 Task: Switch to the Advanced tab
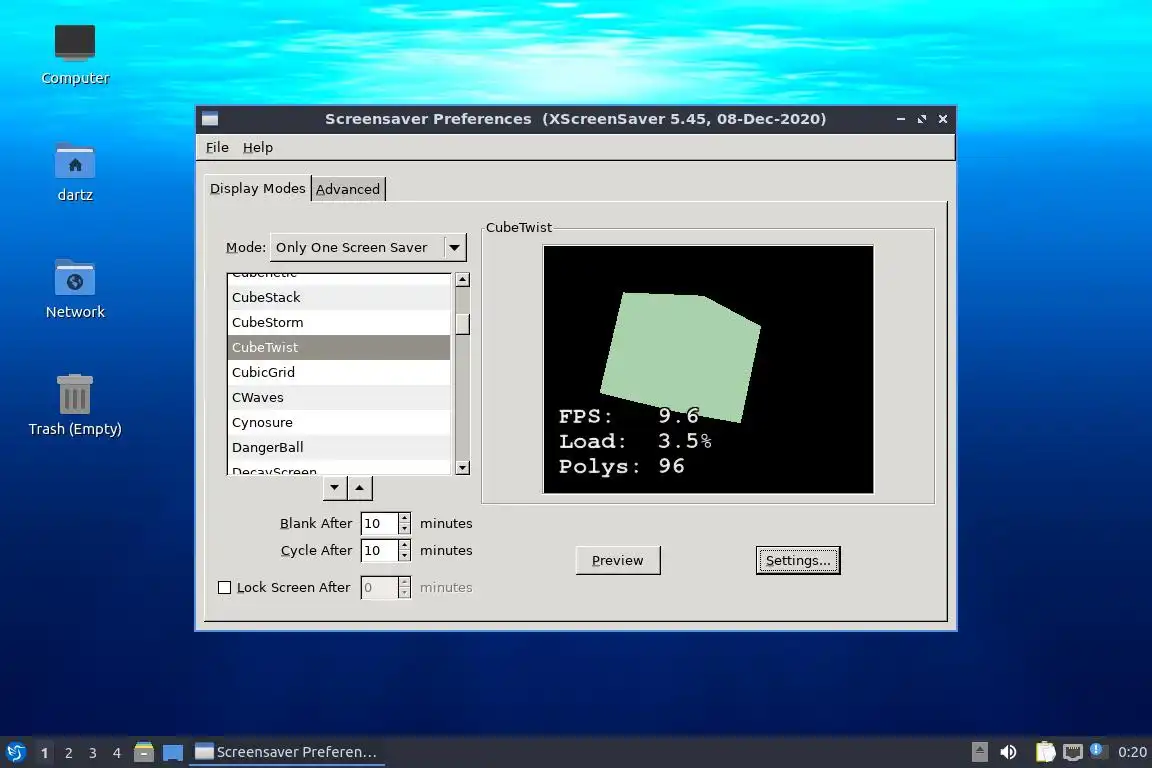pyautogui.click(x=348, y=189)
